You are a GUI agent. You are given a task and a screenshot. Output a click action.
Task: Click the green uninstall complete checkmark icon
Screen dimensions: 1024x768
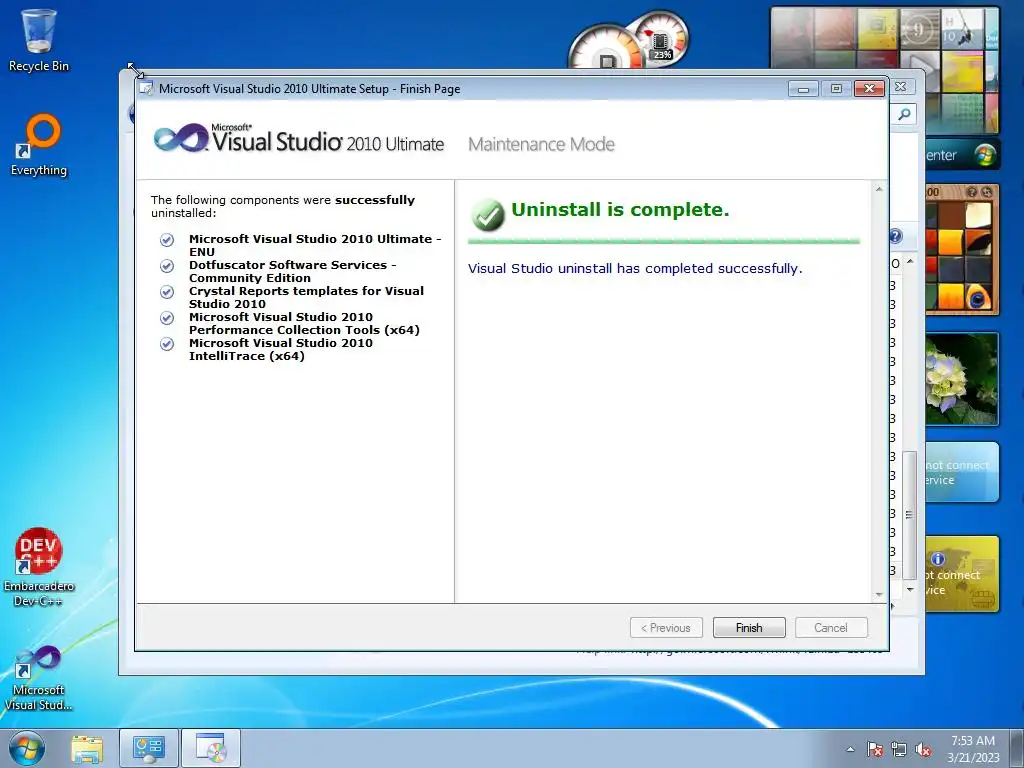pyautogui.click(x=488, y=215)
